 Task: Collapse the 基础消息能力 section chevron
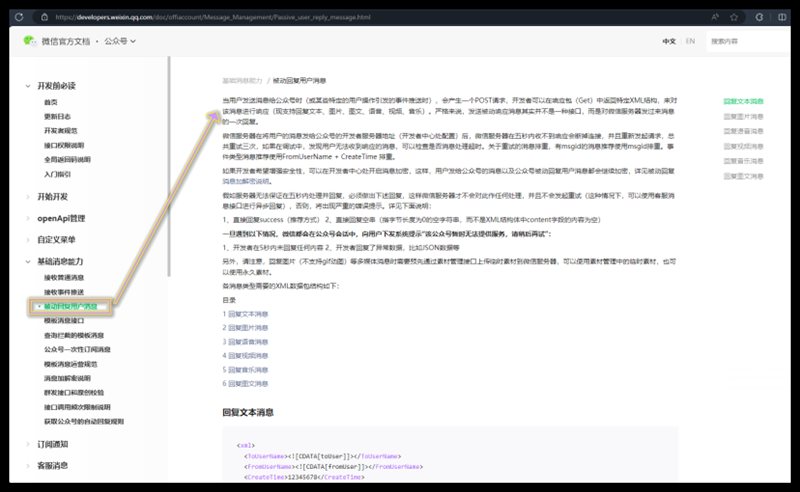(28, 261)
